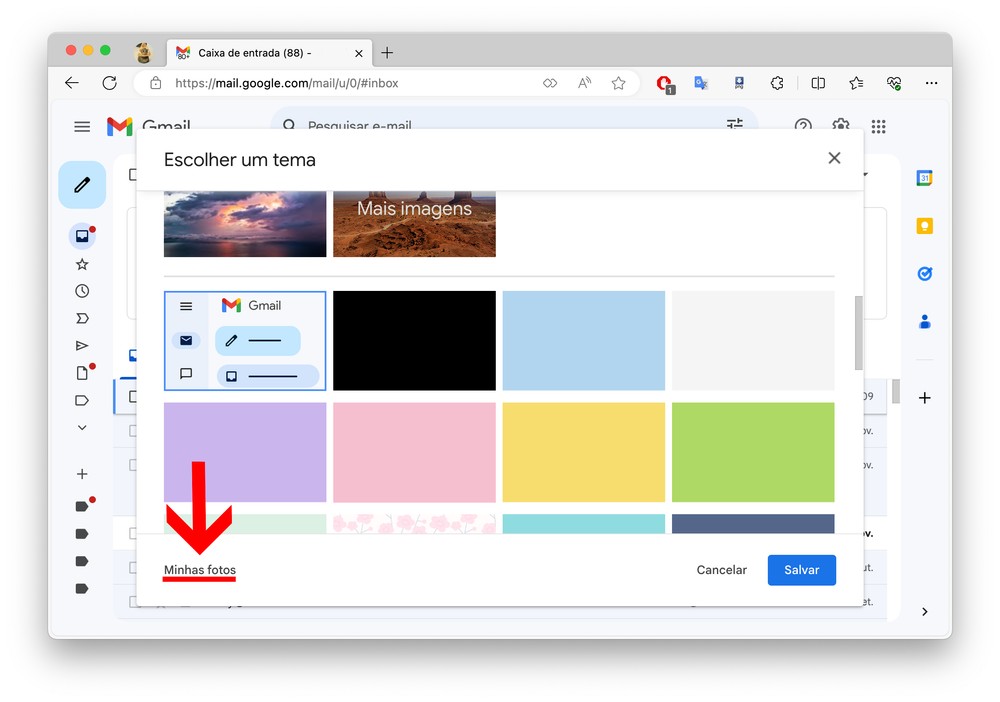Open Drafts document icon

coord(82,372)
